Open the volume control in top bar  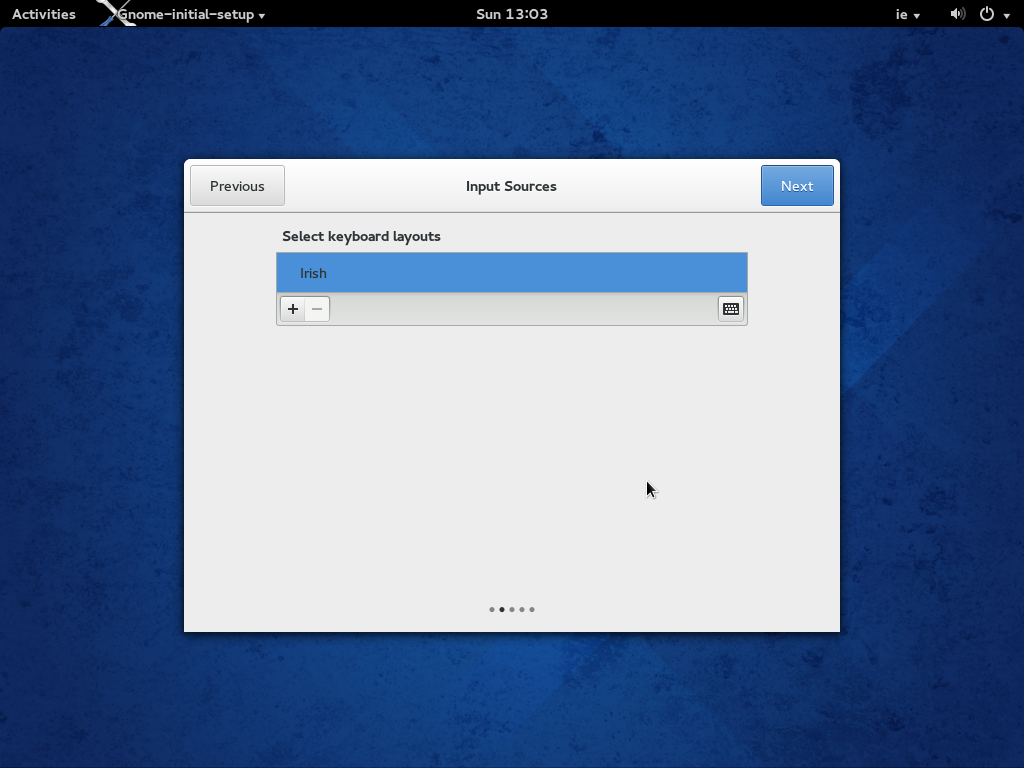[x=957, y=14]
